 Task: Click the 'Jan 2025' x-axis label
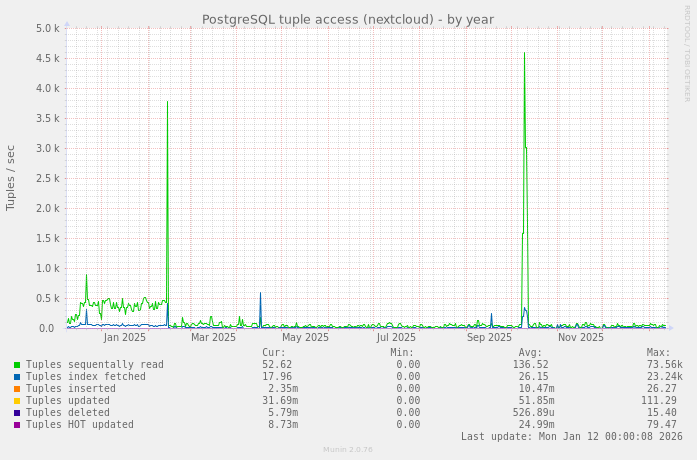[x=124, y=337]
